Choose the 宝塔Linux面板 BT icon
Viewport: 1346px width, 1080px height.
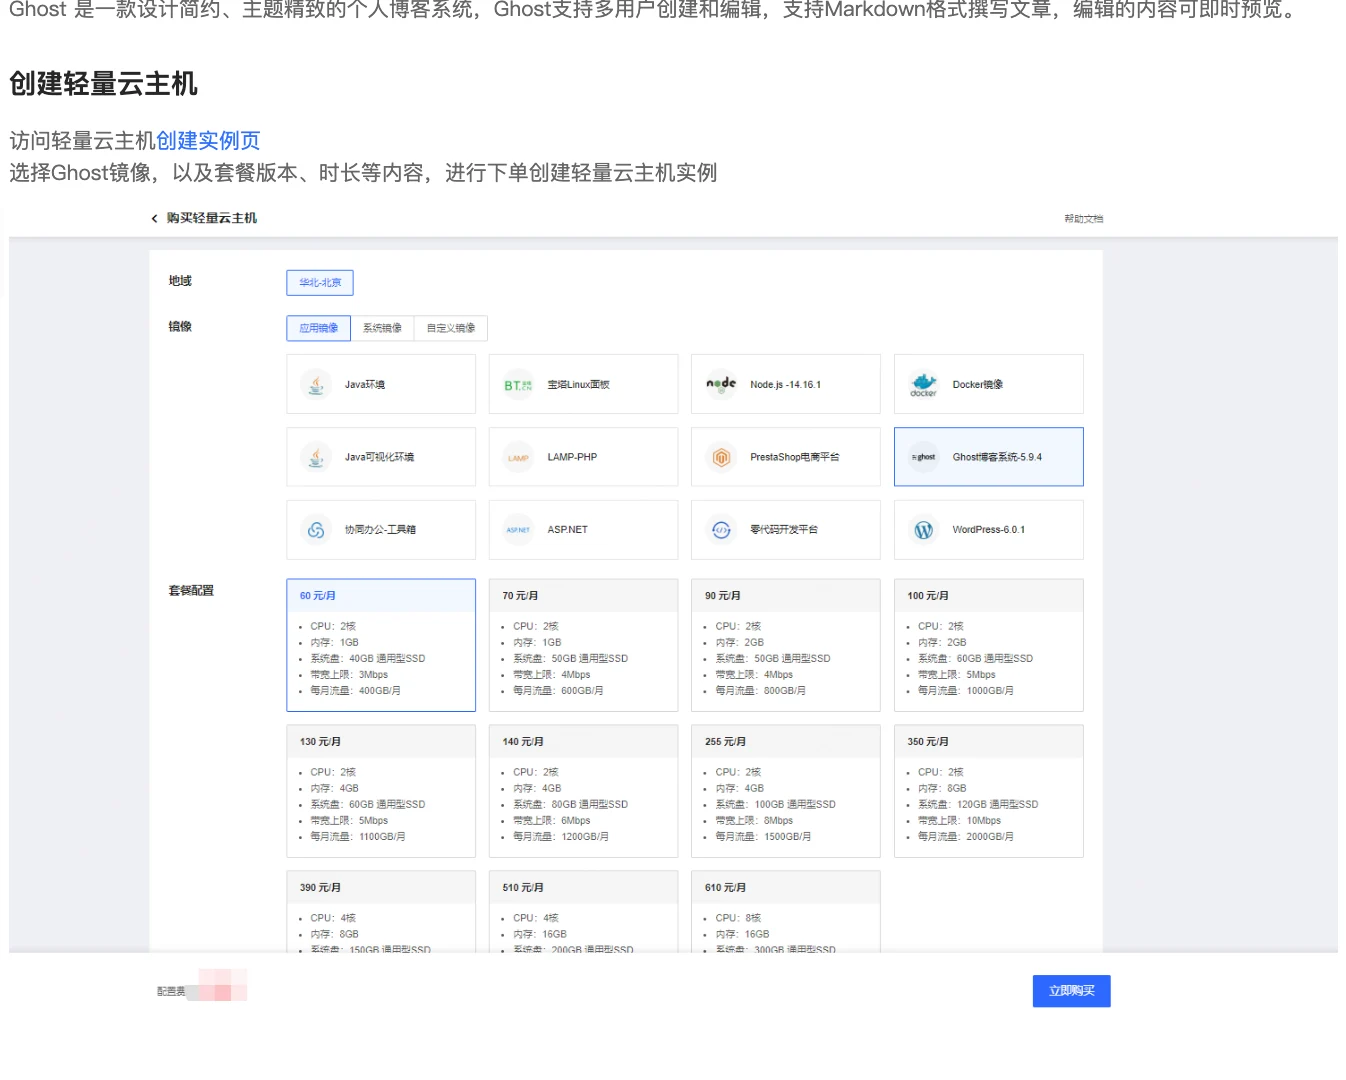(x=518, y=384)
